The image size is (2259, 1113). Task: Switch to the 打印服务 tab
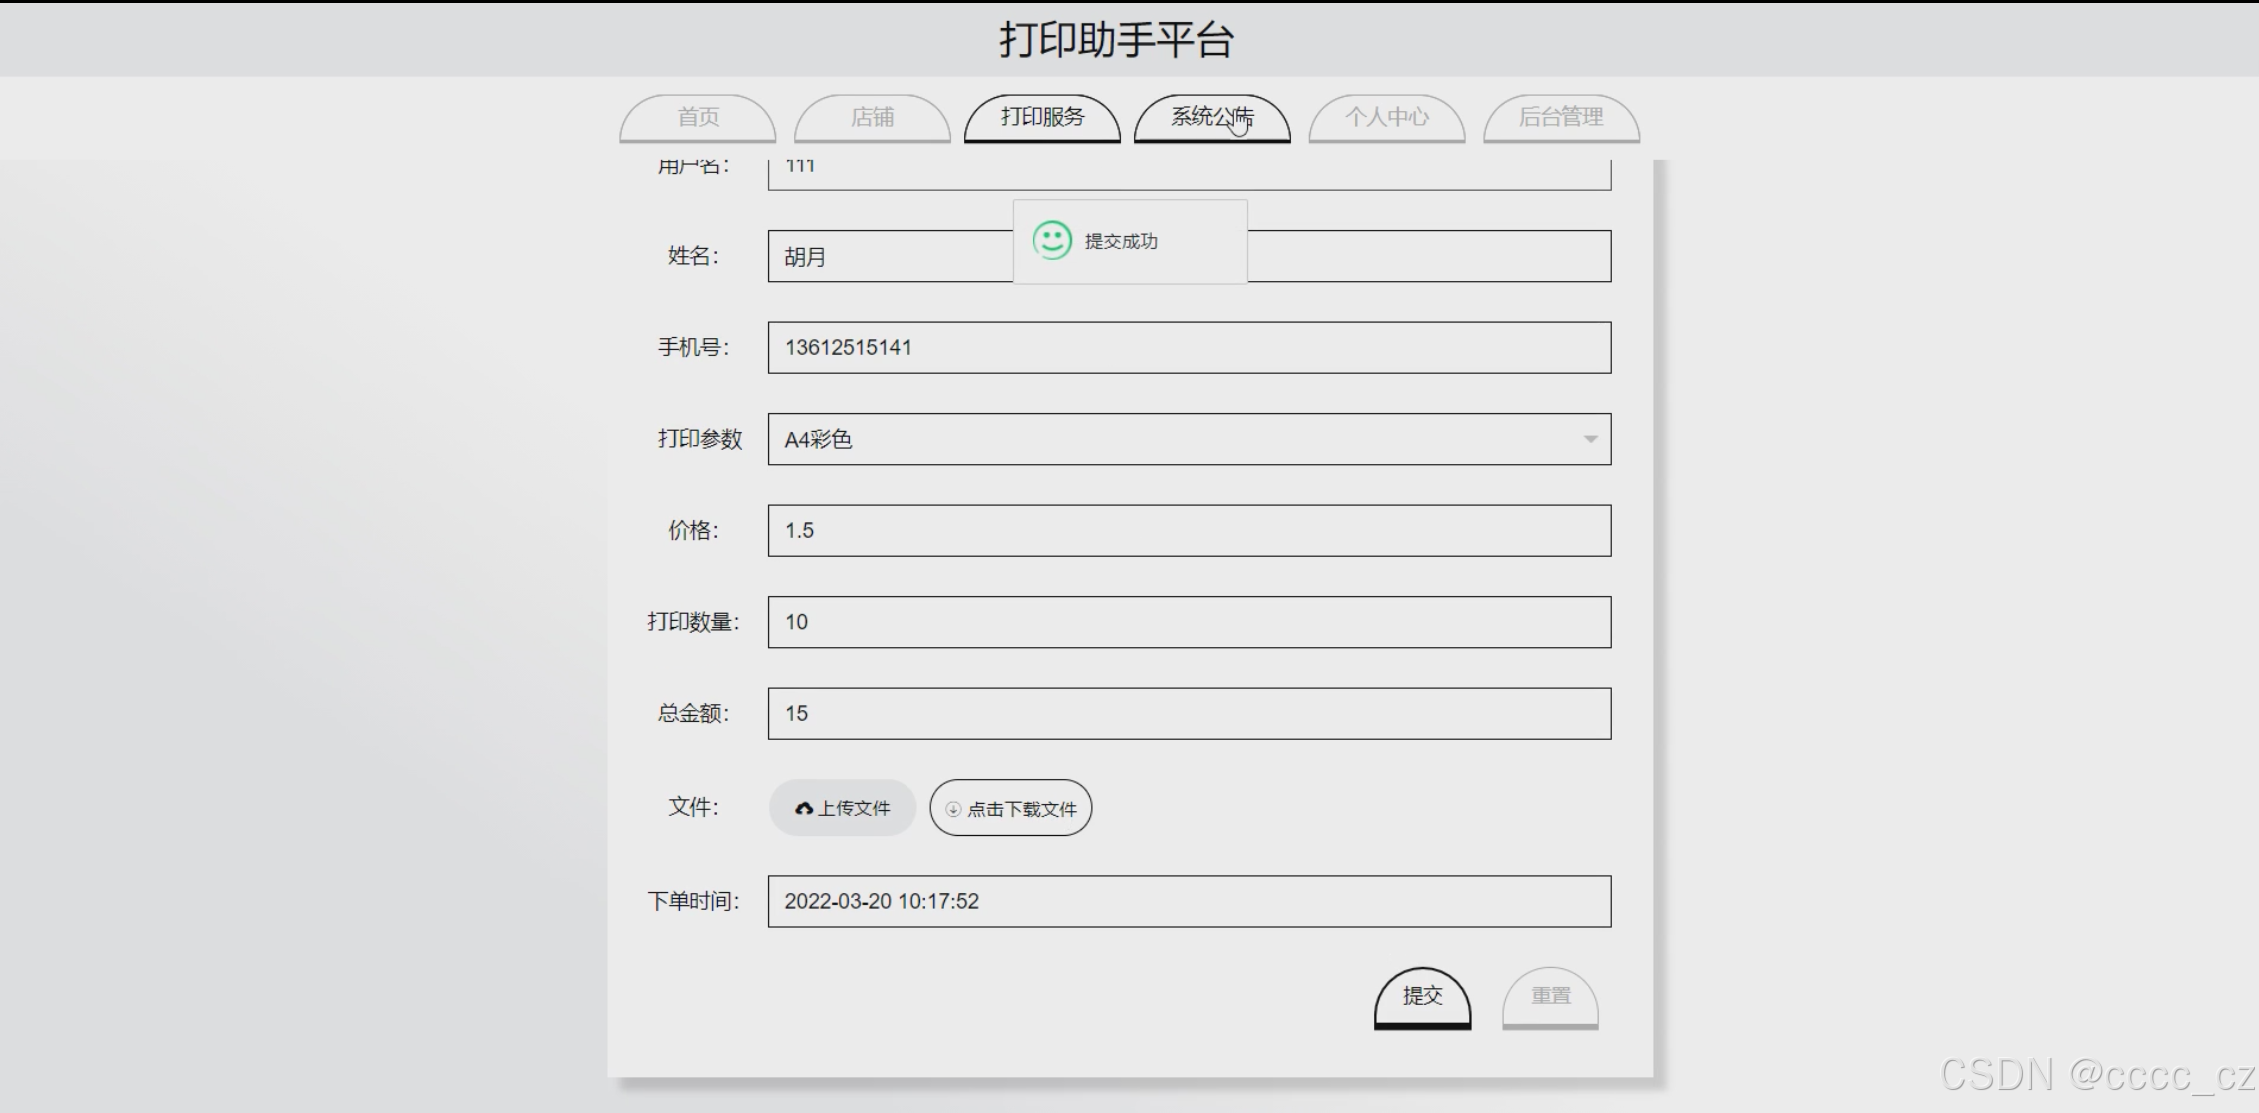1042,118
